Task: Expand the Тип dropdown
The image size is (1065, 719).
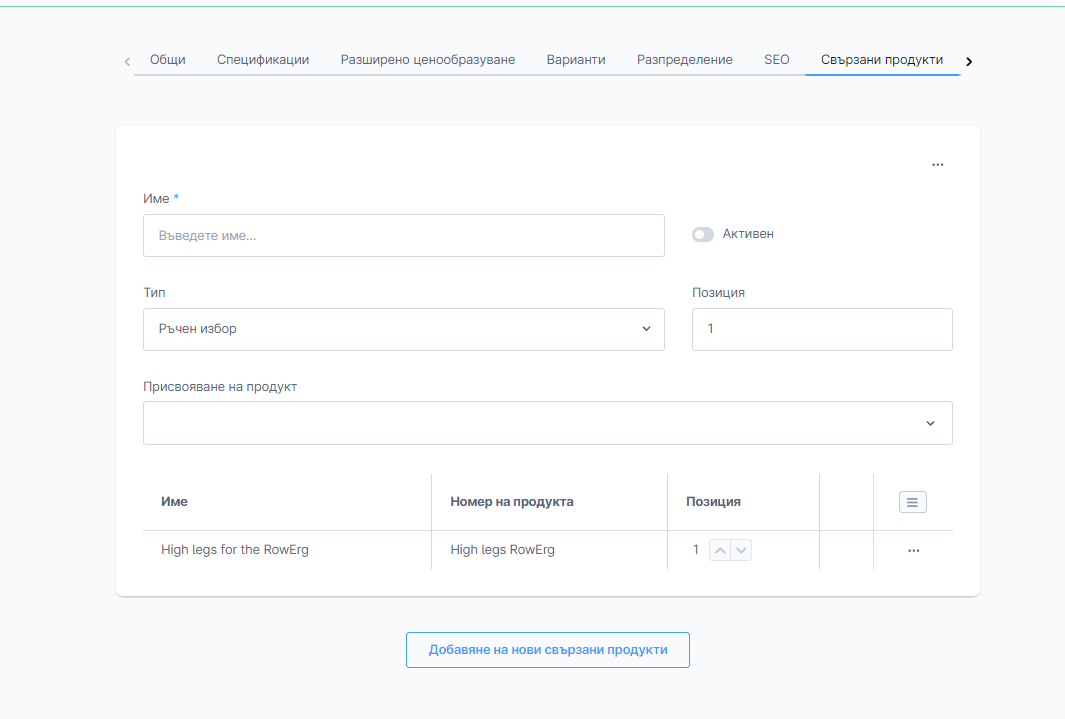Action: pos(403,329)
